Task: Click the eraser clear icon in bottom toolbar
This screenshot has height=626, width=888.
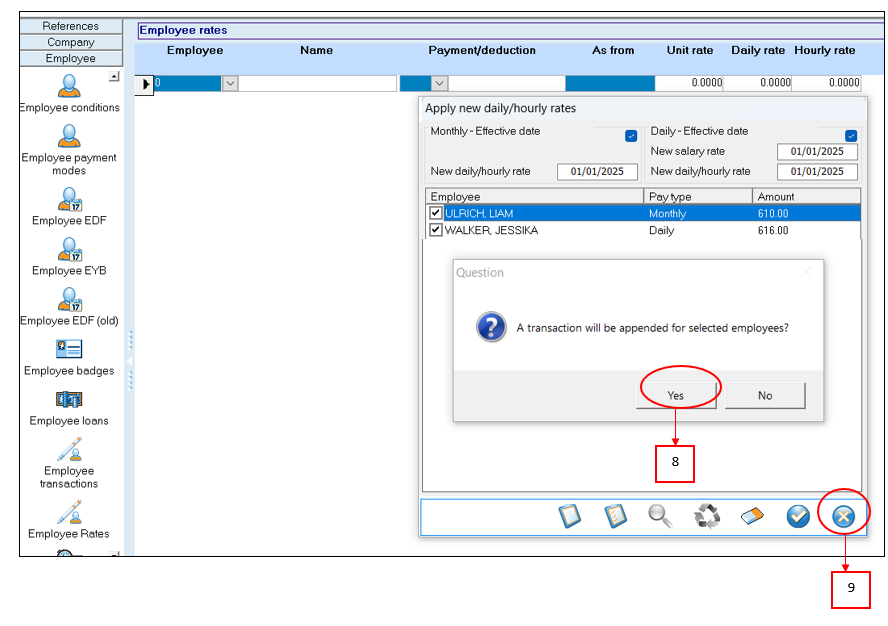Action: tap(752, 516)
